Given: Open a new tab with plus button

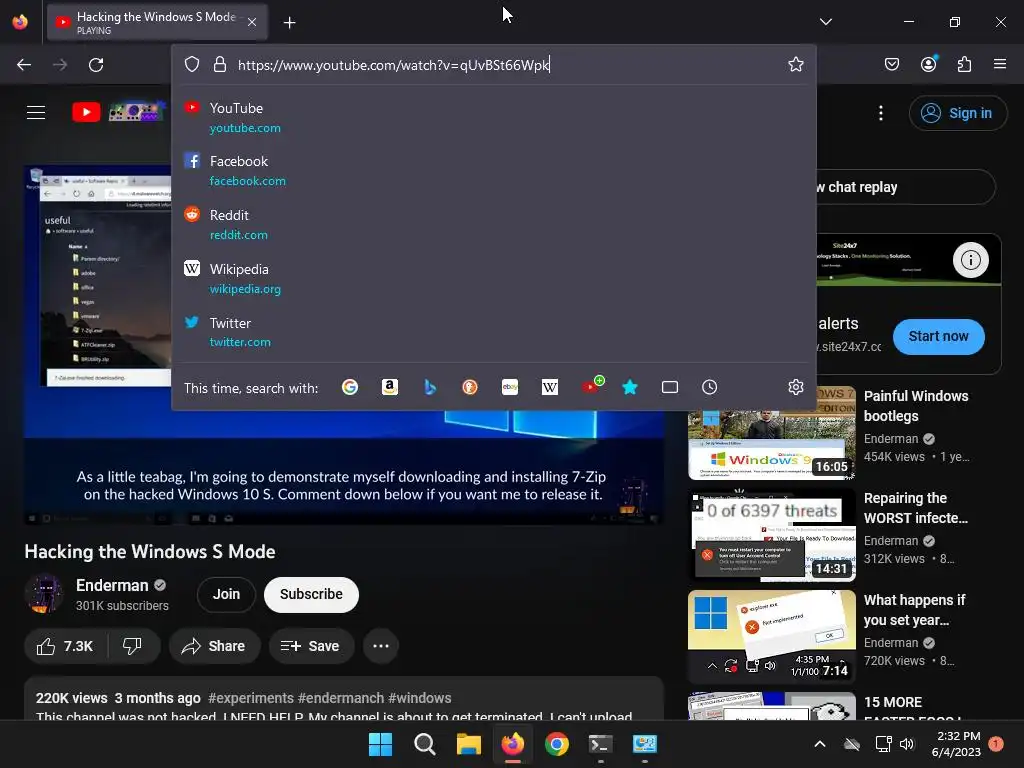Looking at the screenshot, I should 289,23.
